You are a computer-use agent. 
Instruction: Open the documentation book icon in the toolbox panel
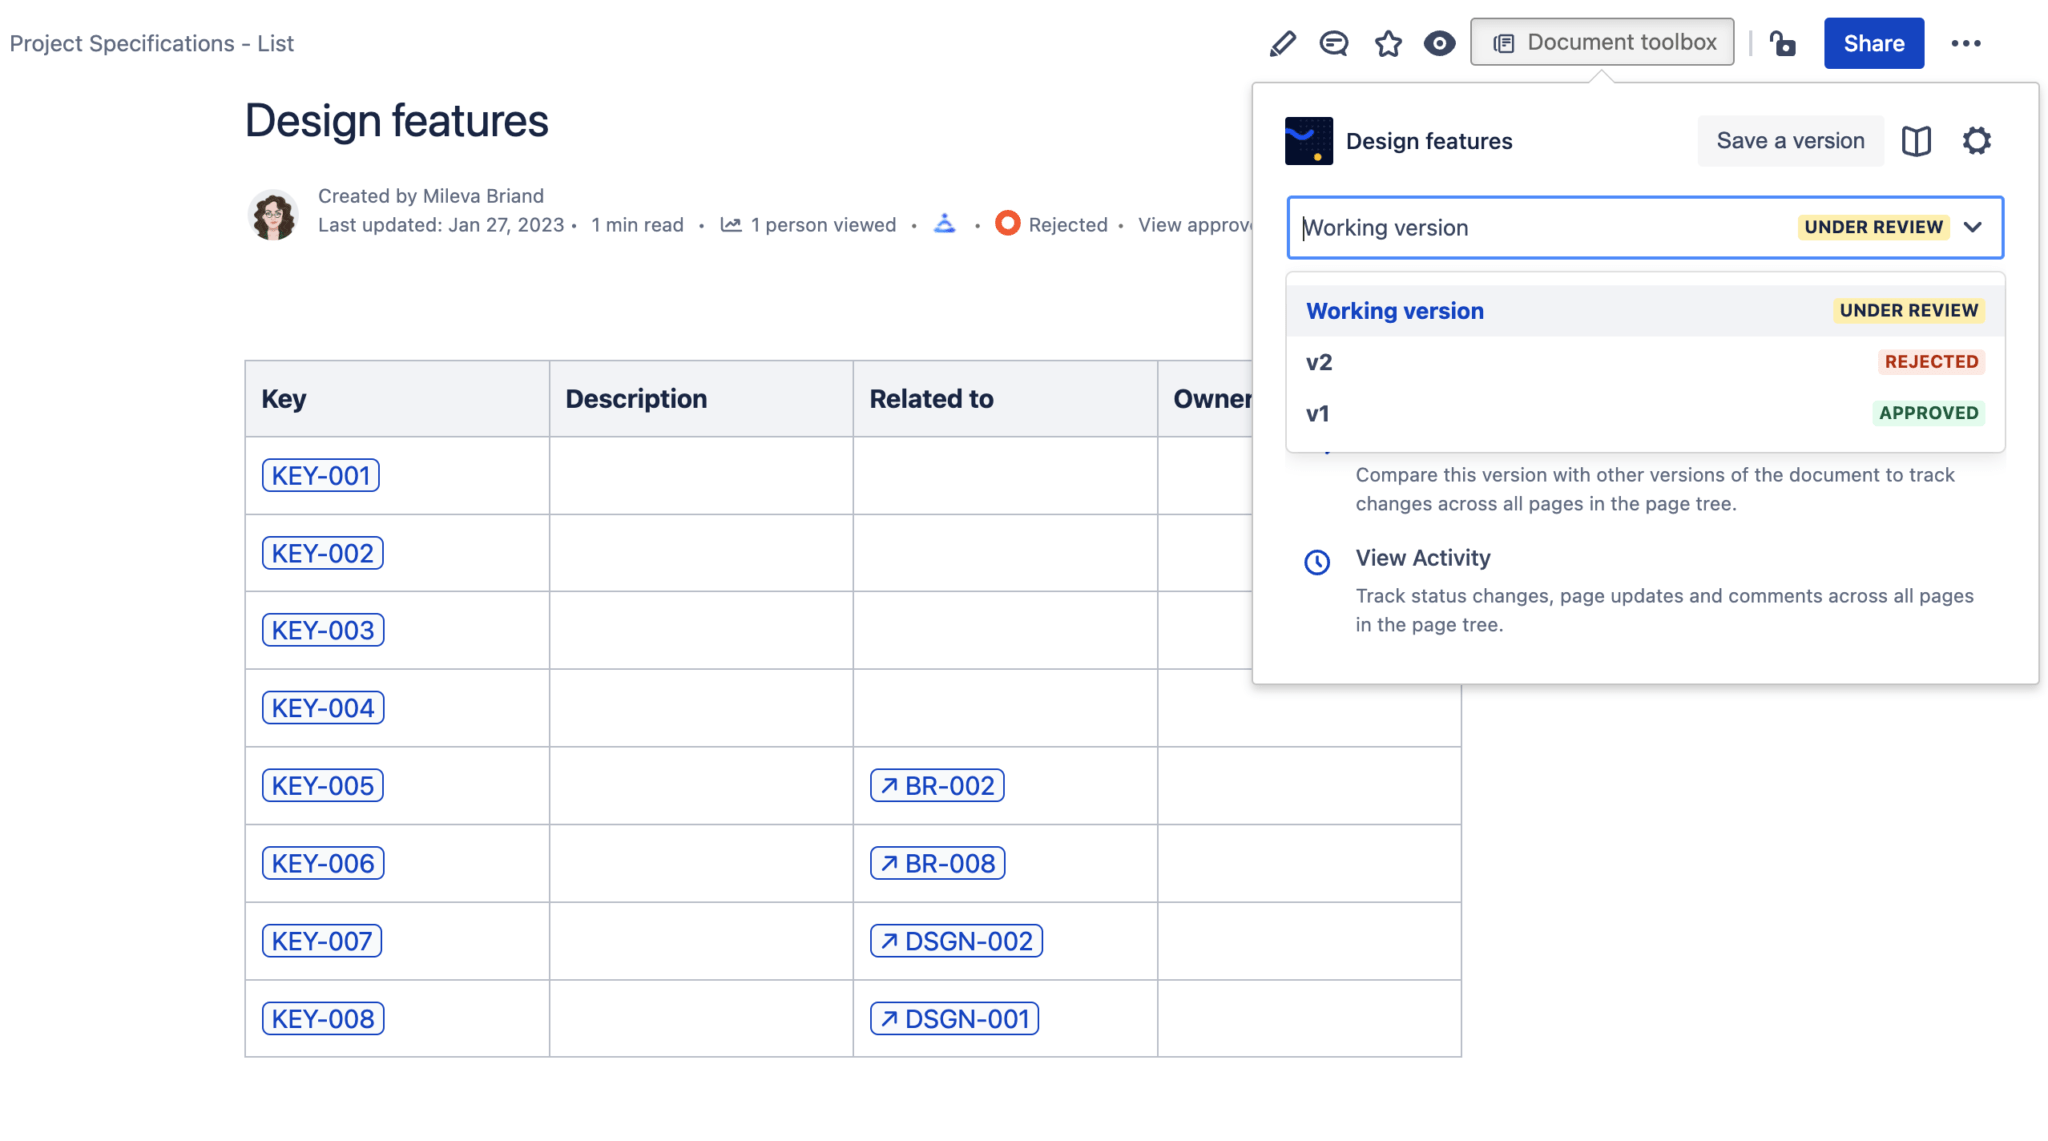tap(1917, 141)
